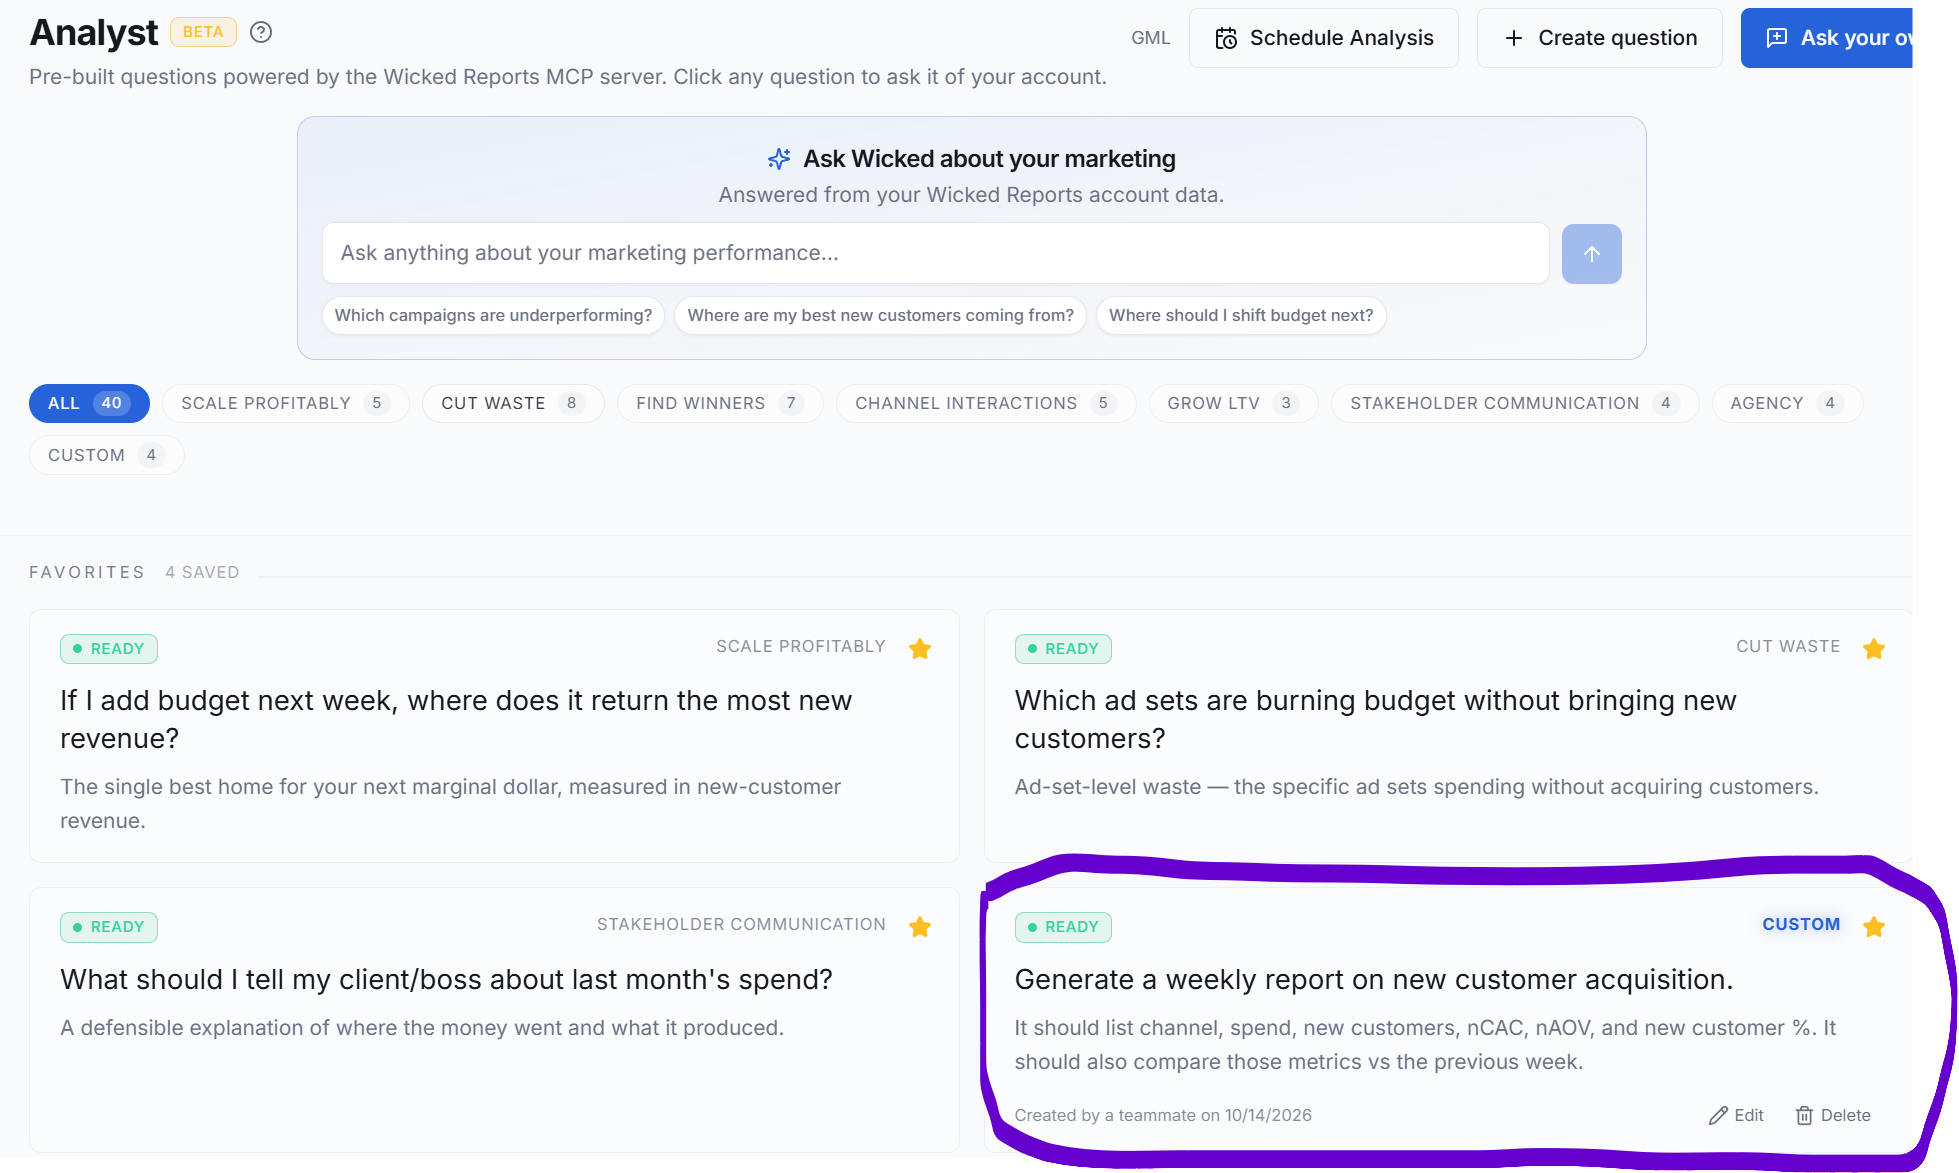Toggle the star on the Cut Waste card
The width and height of the screenshot is (1959, 1173).
(x=1874, y=649)
